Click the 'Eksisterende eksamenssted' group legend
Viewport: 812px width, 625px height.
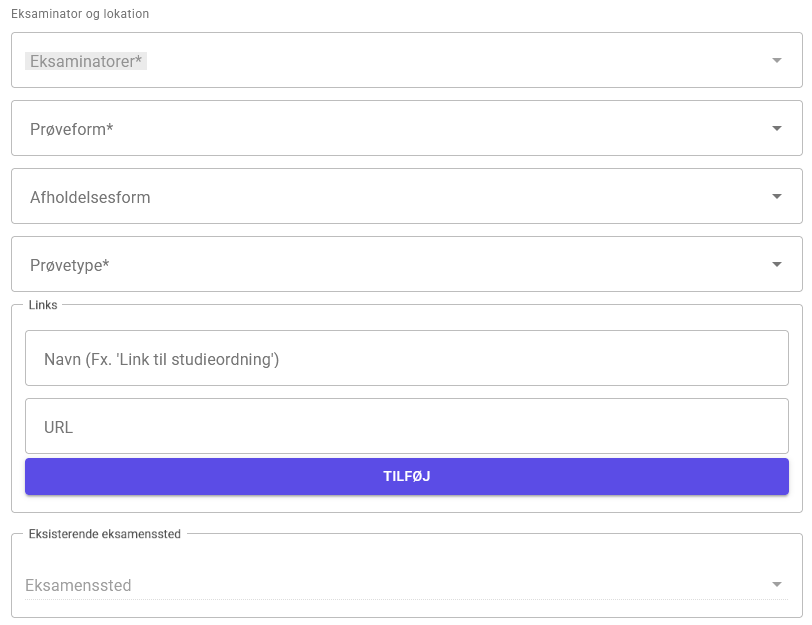pos(105,534)
